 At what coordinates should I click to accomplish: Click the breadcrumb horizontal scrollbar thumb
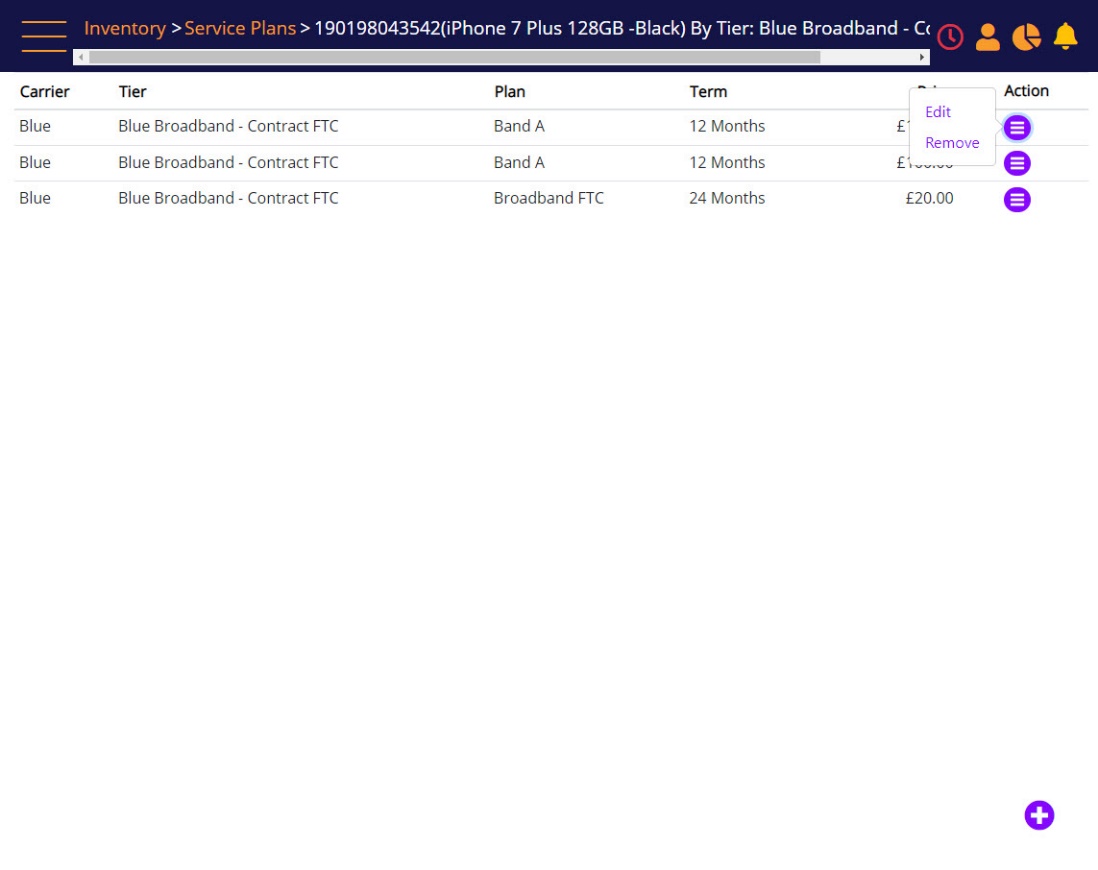click(454, 57)
